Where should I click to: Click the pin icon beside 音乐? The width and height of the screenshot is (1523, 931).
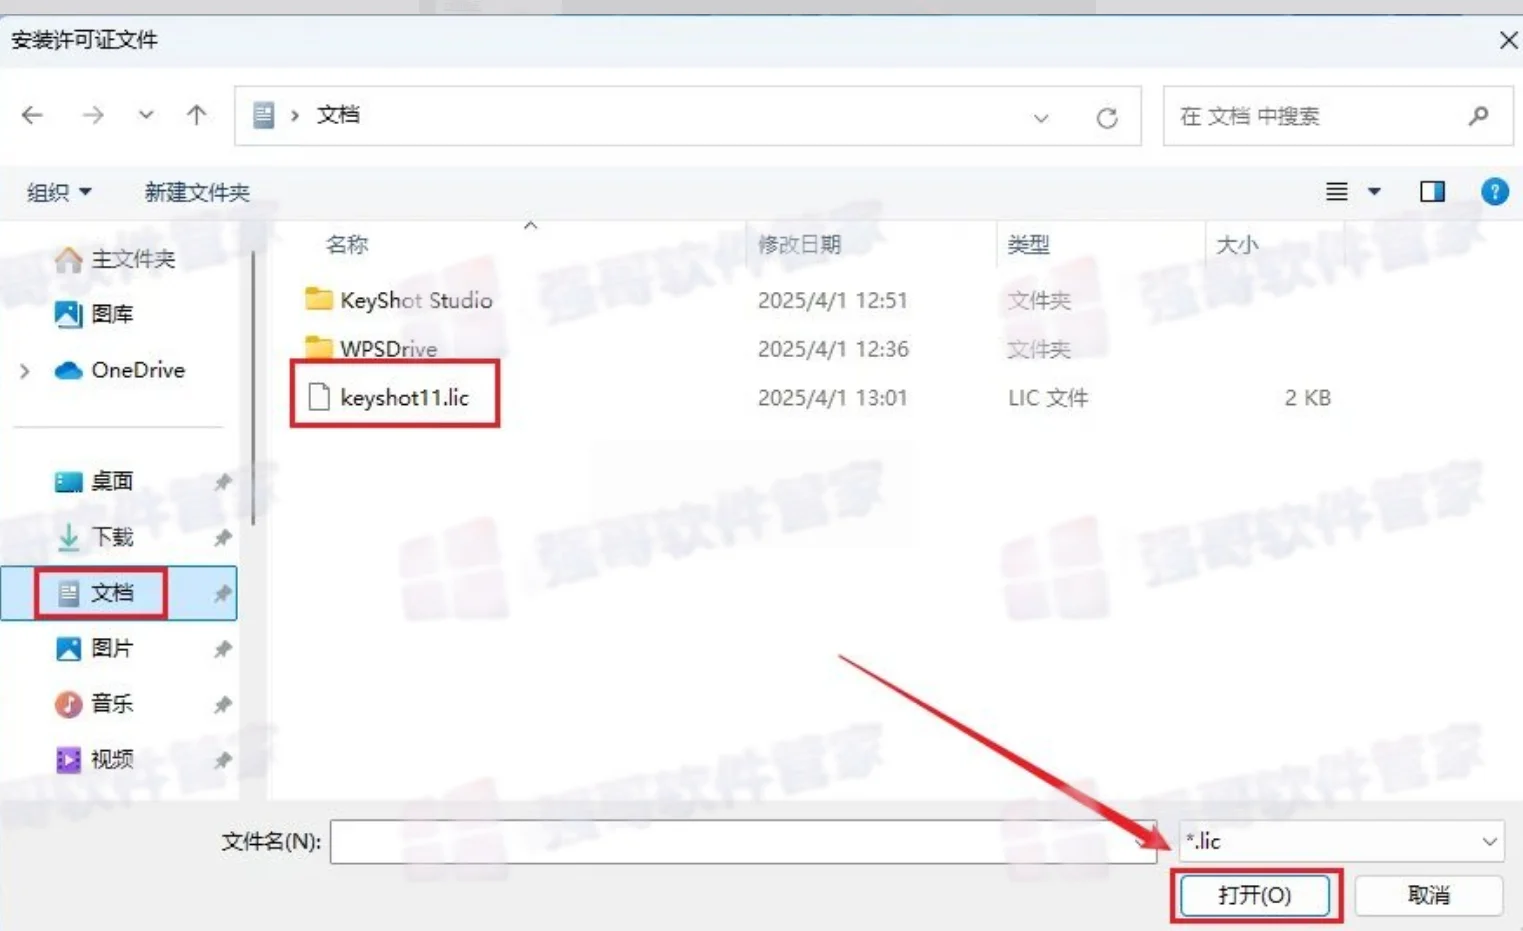coord(222,705)
